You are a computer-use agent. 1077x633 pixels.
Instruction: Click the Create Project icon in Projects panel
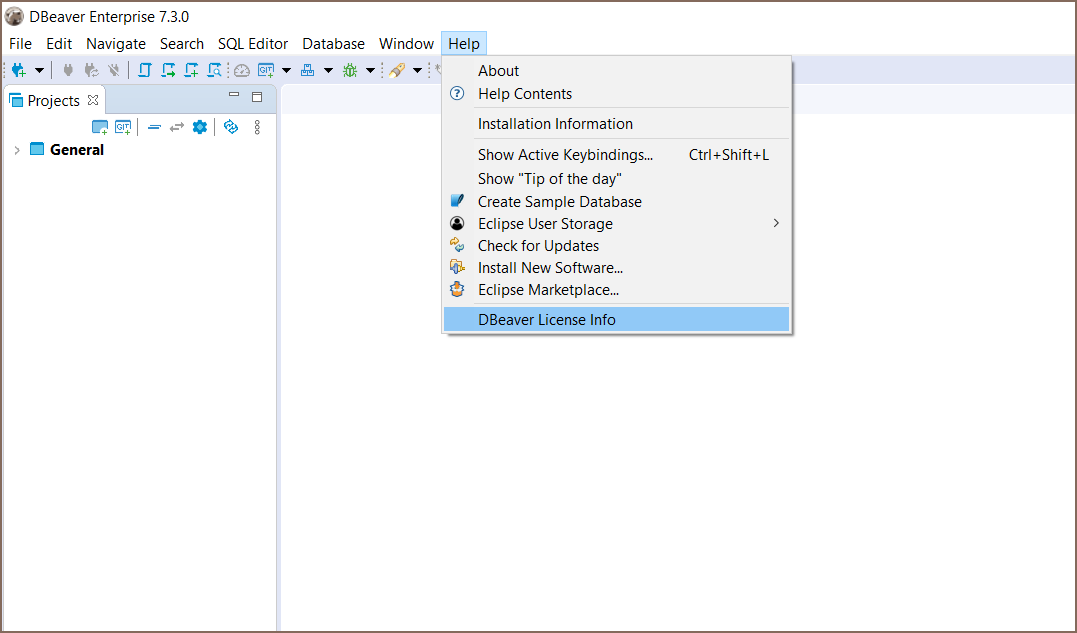(x=100, y=127)
